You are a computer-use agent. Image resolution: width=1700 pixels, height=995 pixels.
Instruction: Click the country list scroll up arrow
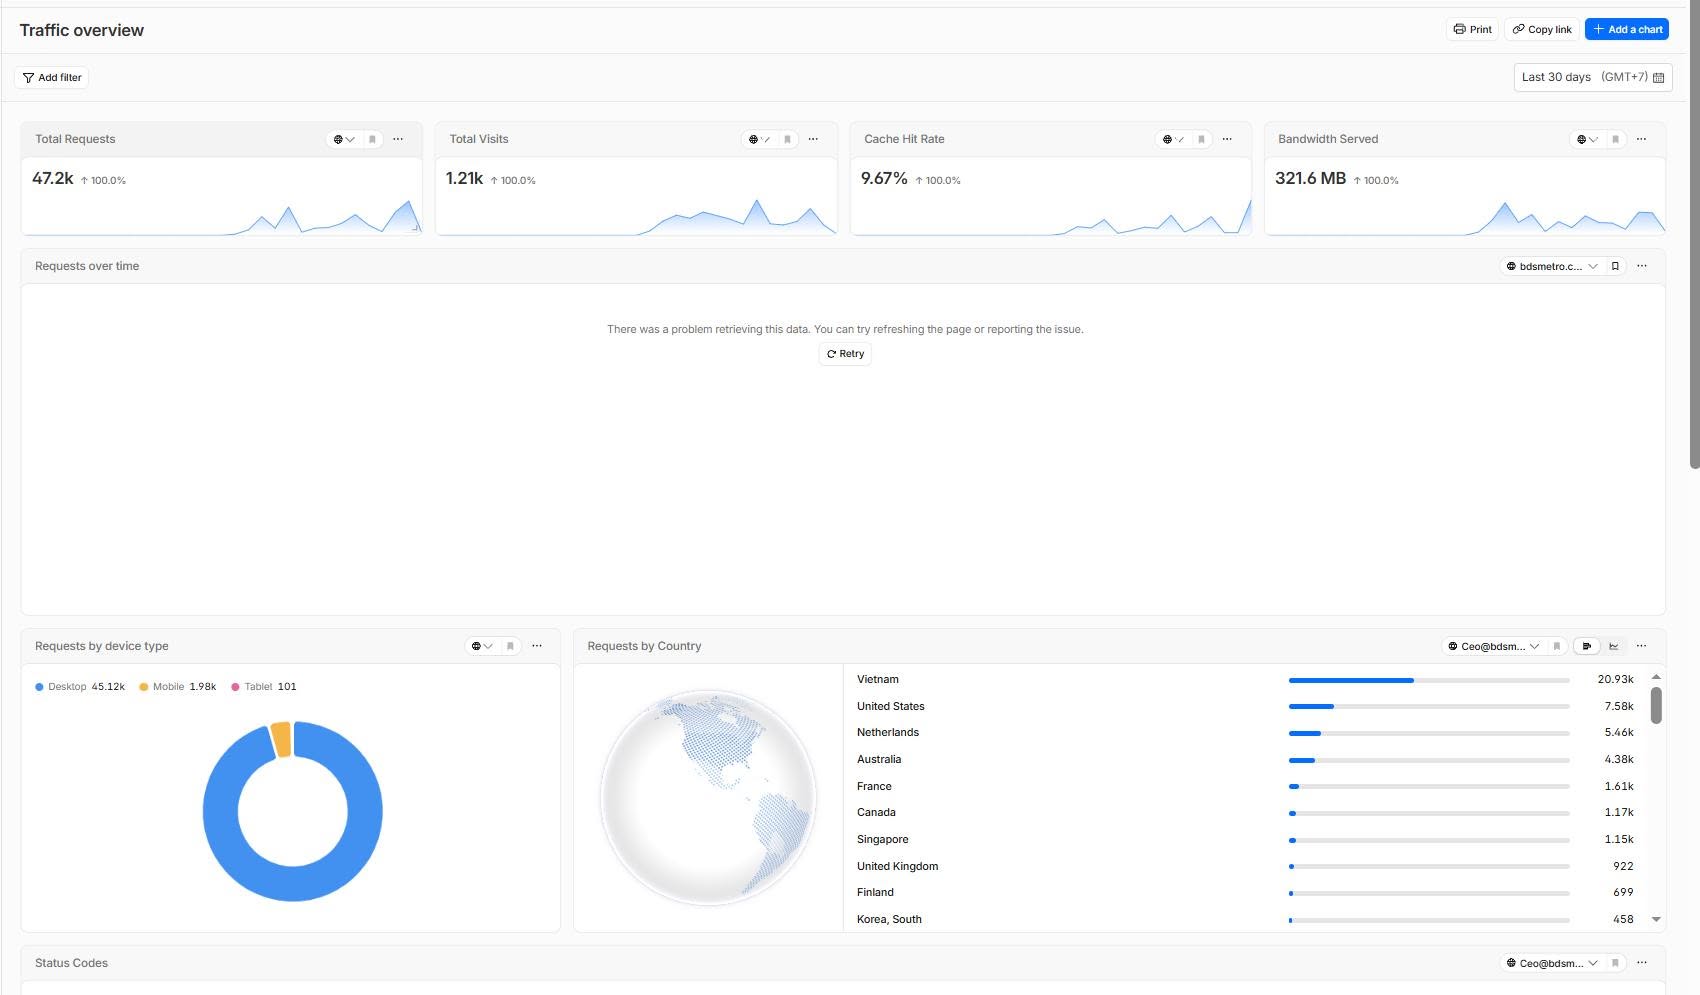click(1656, 677)
